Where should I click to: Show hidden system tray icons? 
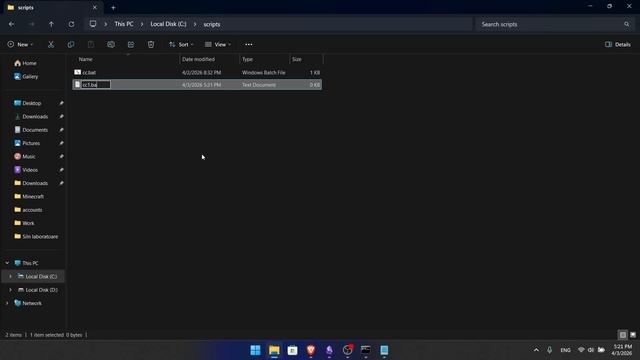(x=536, y=350)
